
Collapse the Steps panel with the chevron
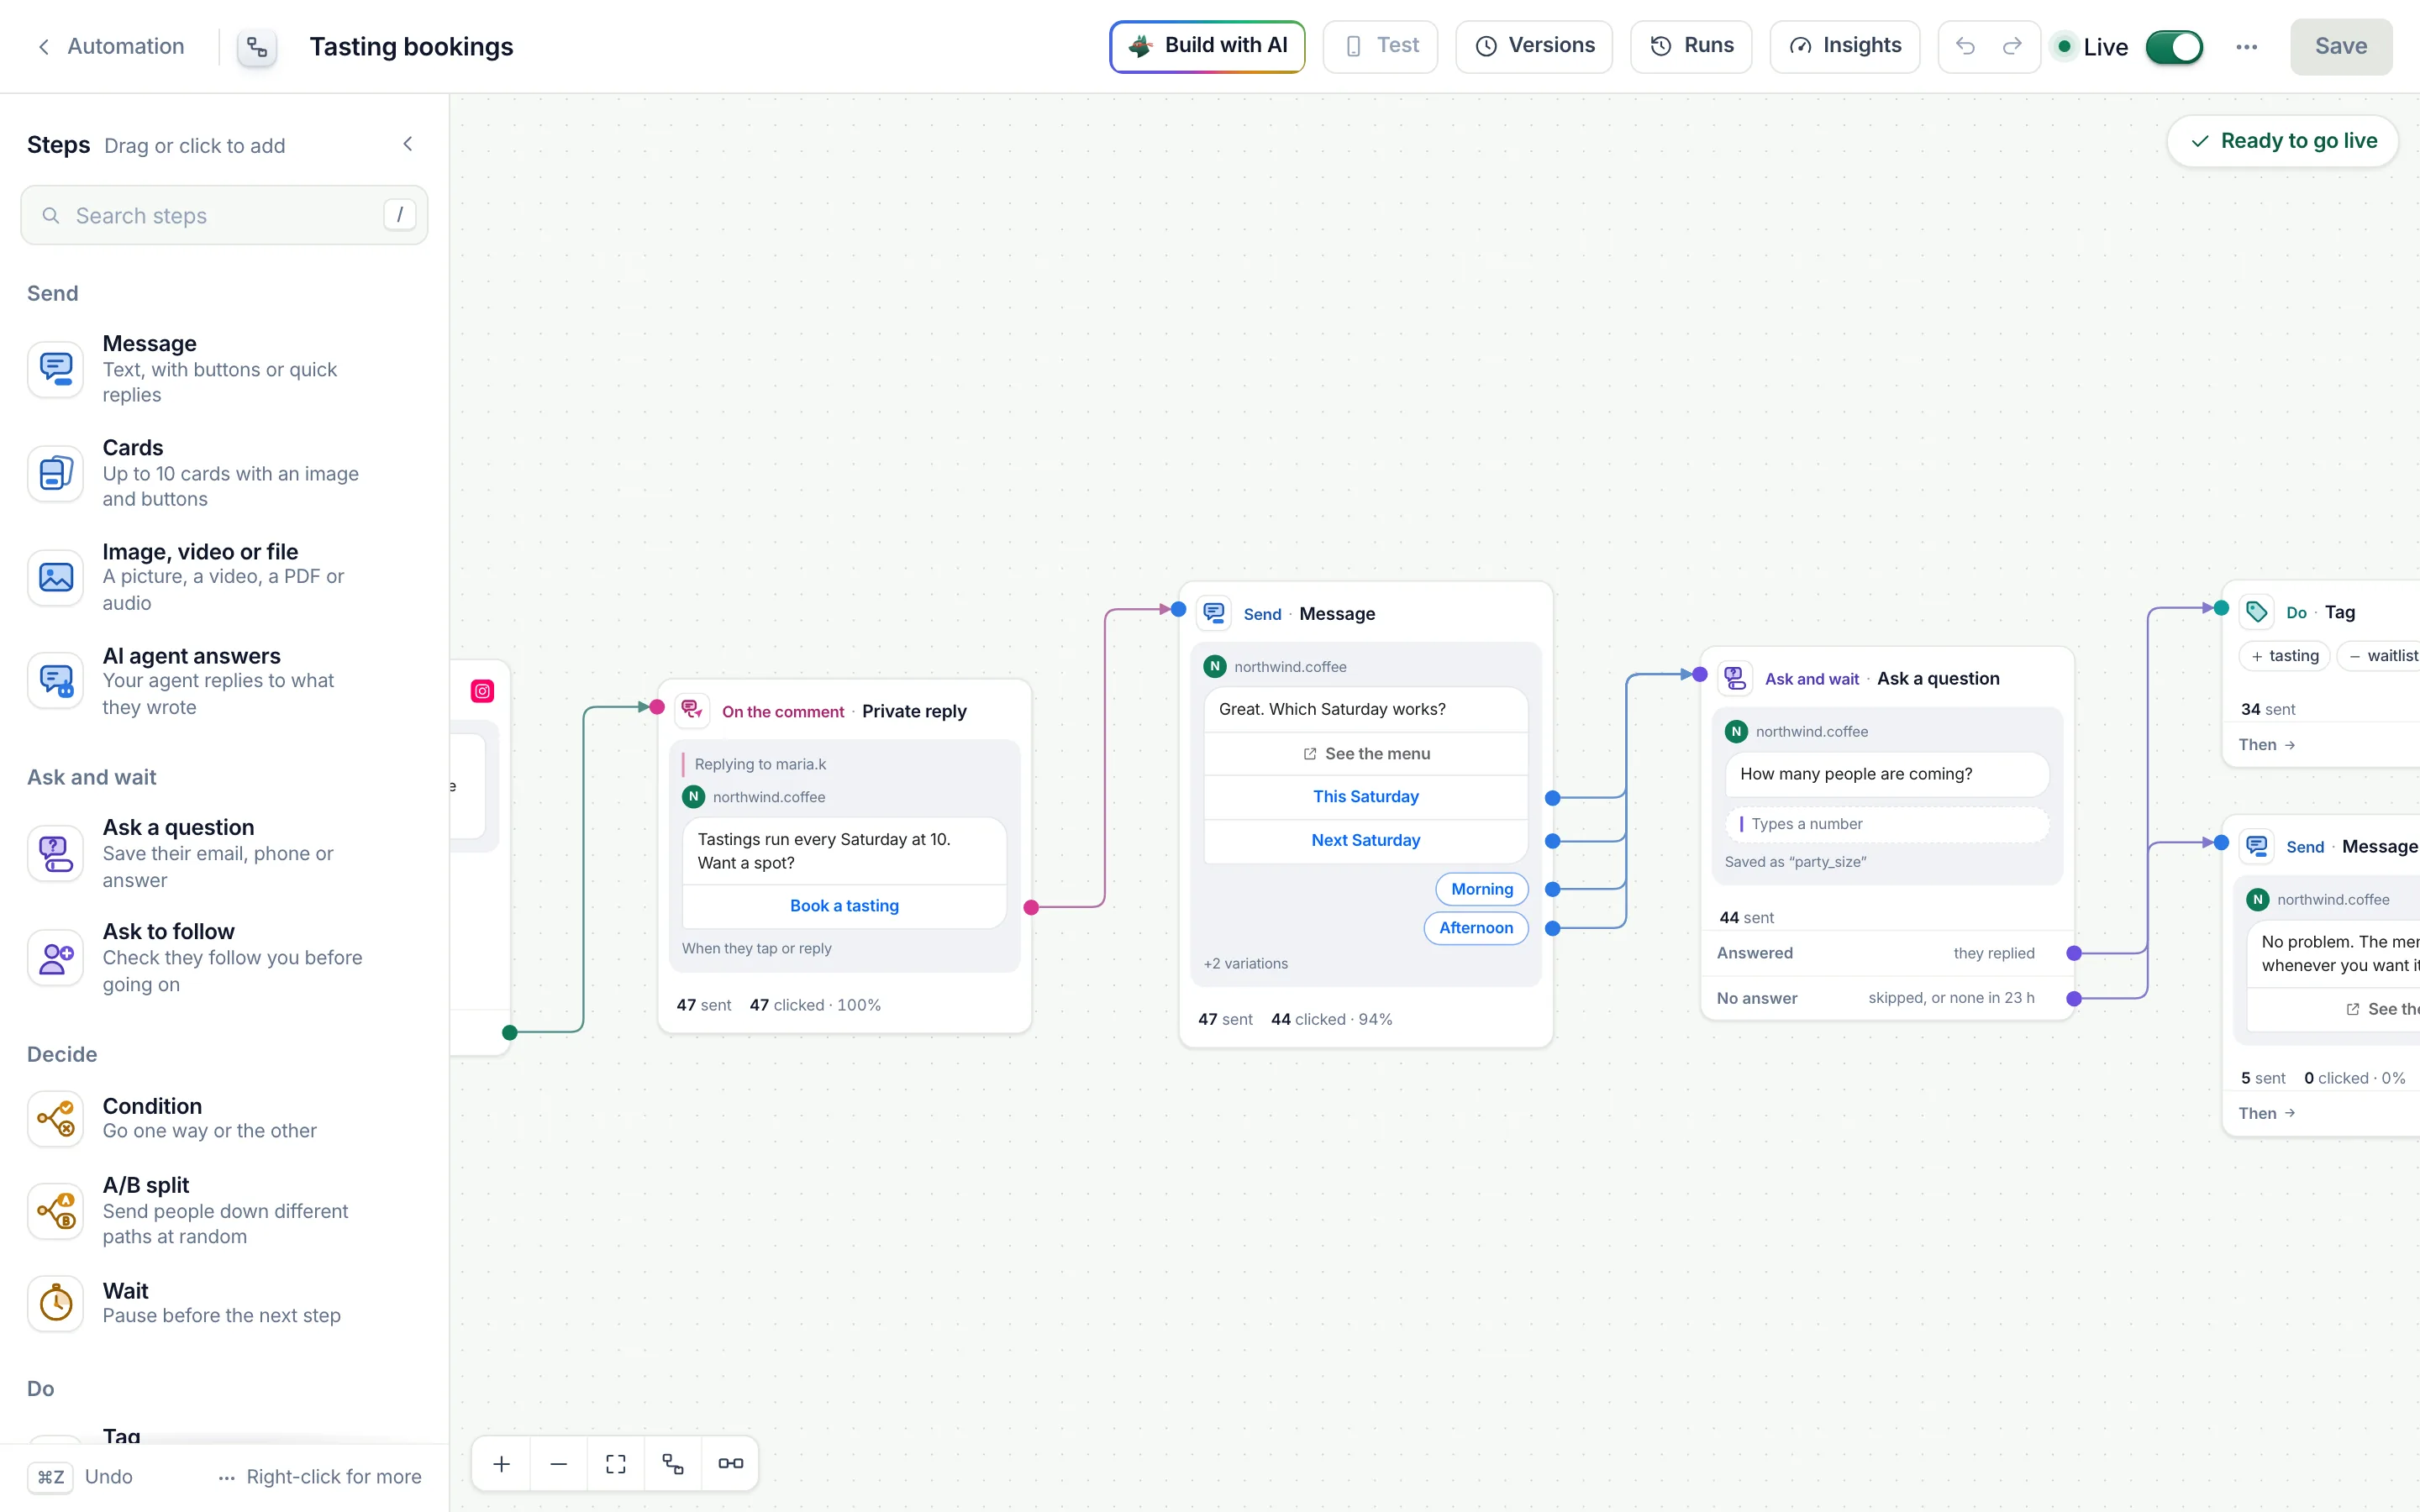coord(407,144)
